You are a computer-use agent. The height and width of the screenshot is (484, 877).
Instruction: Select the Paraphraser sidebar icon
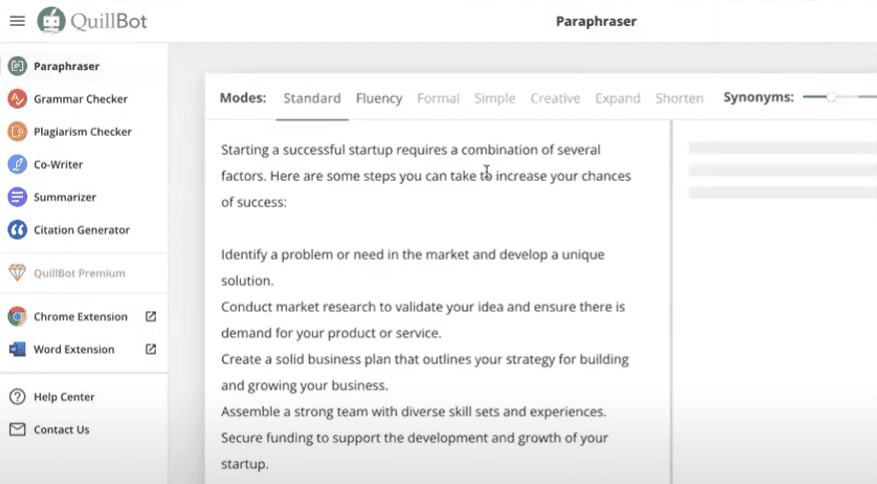[17, 66]
